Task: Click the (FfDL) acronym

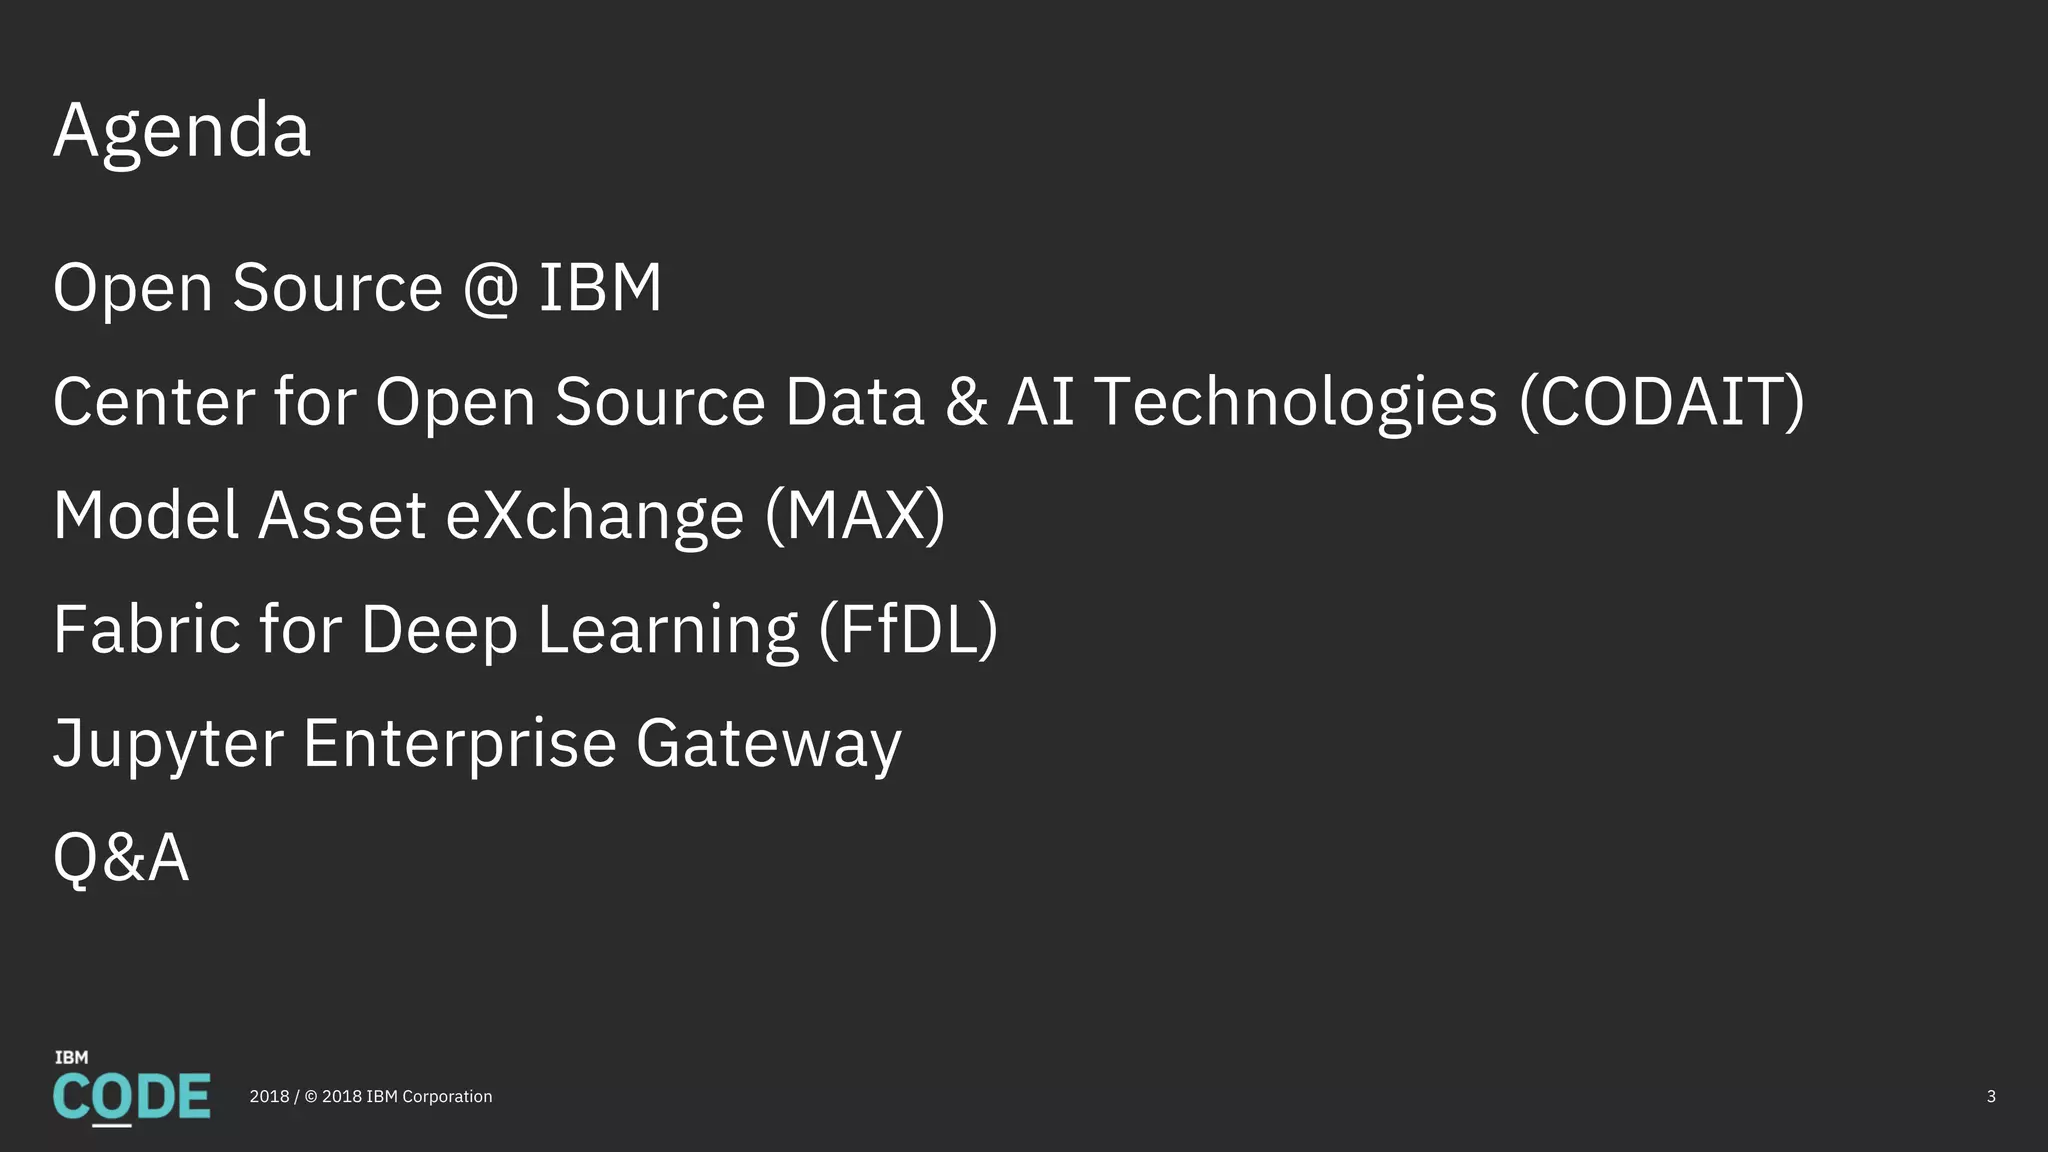Action: point(908,630)
